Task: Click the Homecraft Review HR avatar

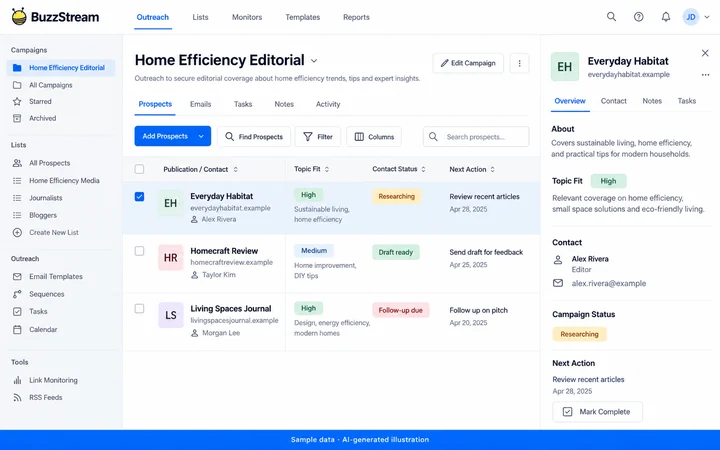Action: click(x=170, y=258)
